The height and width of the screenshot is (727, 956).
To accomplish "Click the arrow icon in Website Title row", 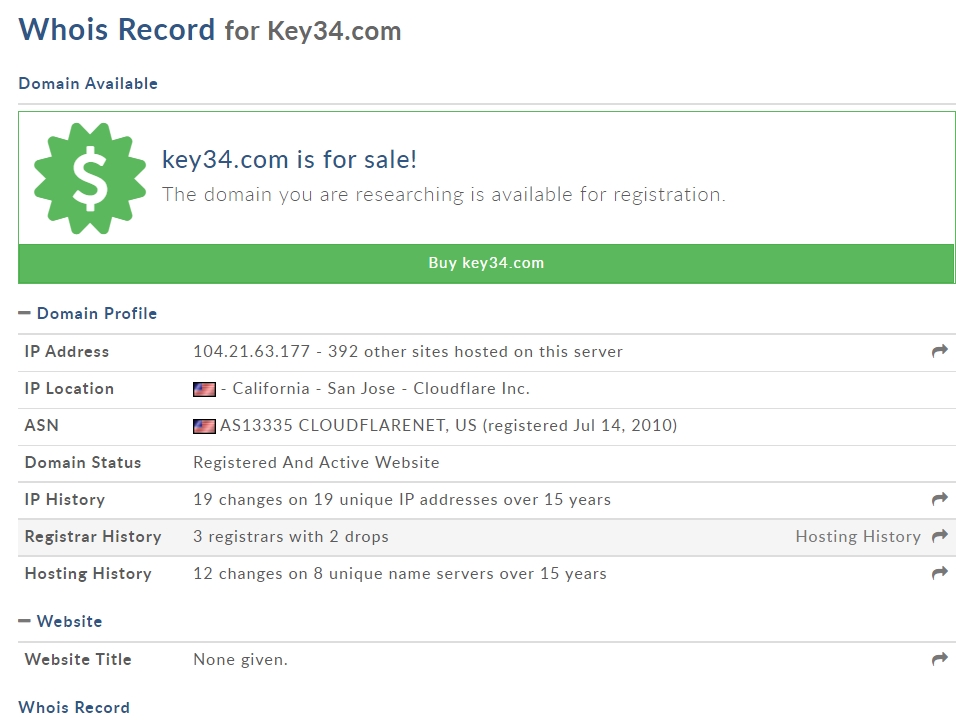I will pos(939,659).
